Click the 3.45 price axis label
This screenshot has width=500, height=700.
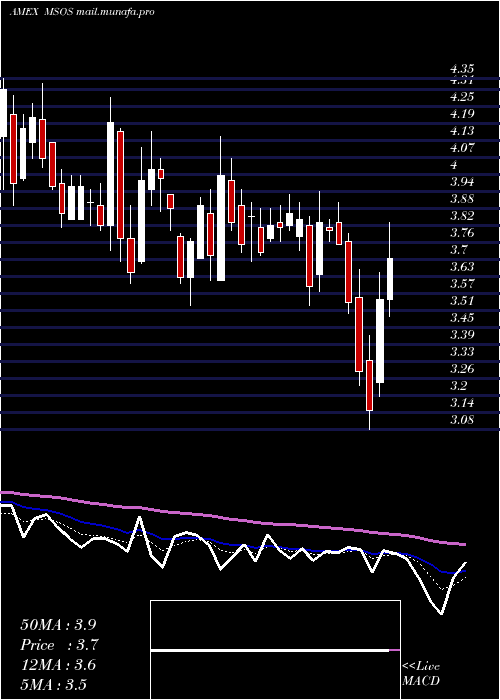click(x=462, y=317)
